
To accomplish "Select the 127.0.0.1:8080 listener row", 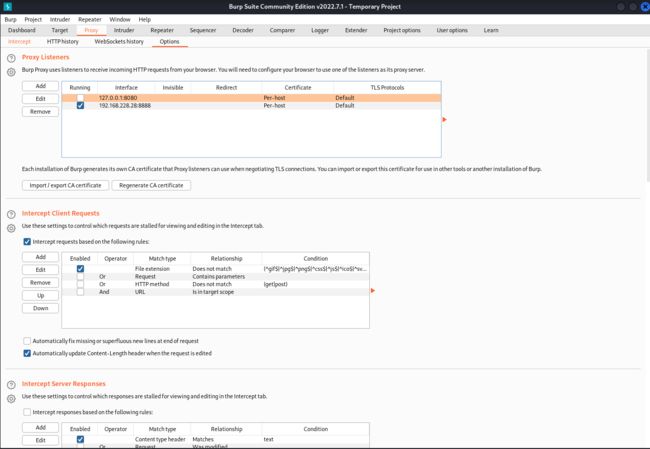I will click(x=251, y=98).
